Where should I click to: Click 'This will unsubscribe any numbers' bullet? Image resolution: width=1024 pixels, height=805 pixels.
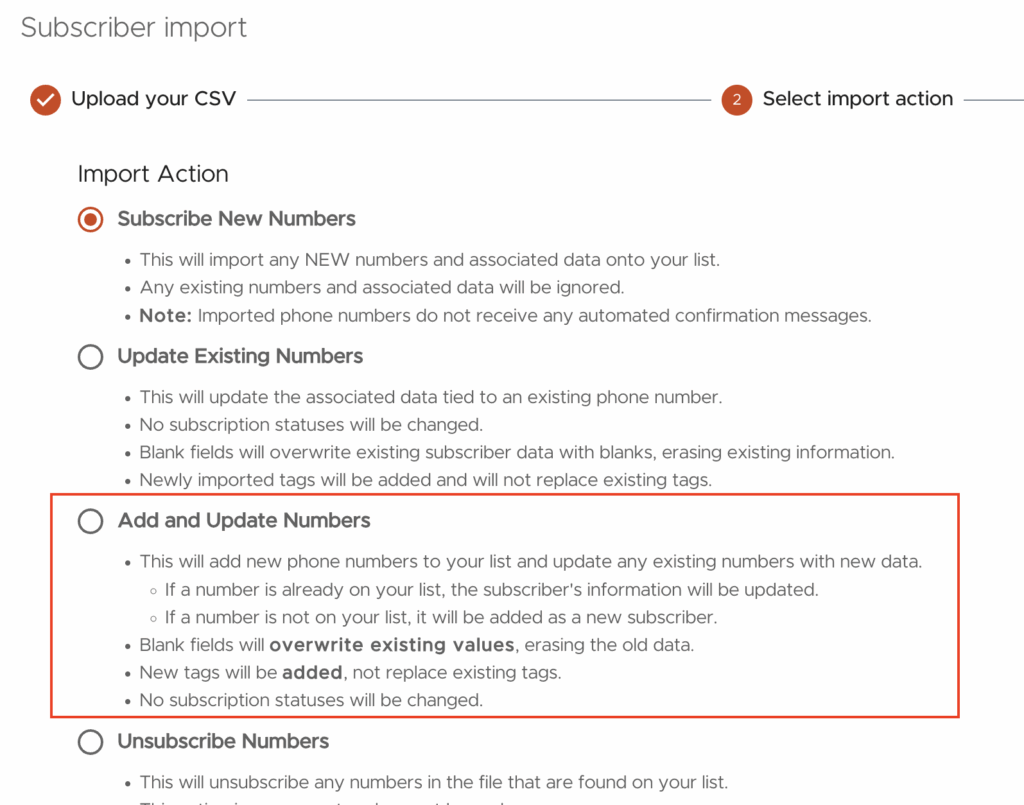(x=433, y=782)
